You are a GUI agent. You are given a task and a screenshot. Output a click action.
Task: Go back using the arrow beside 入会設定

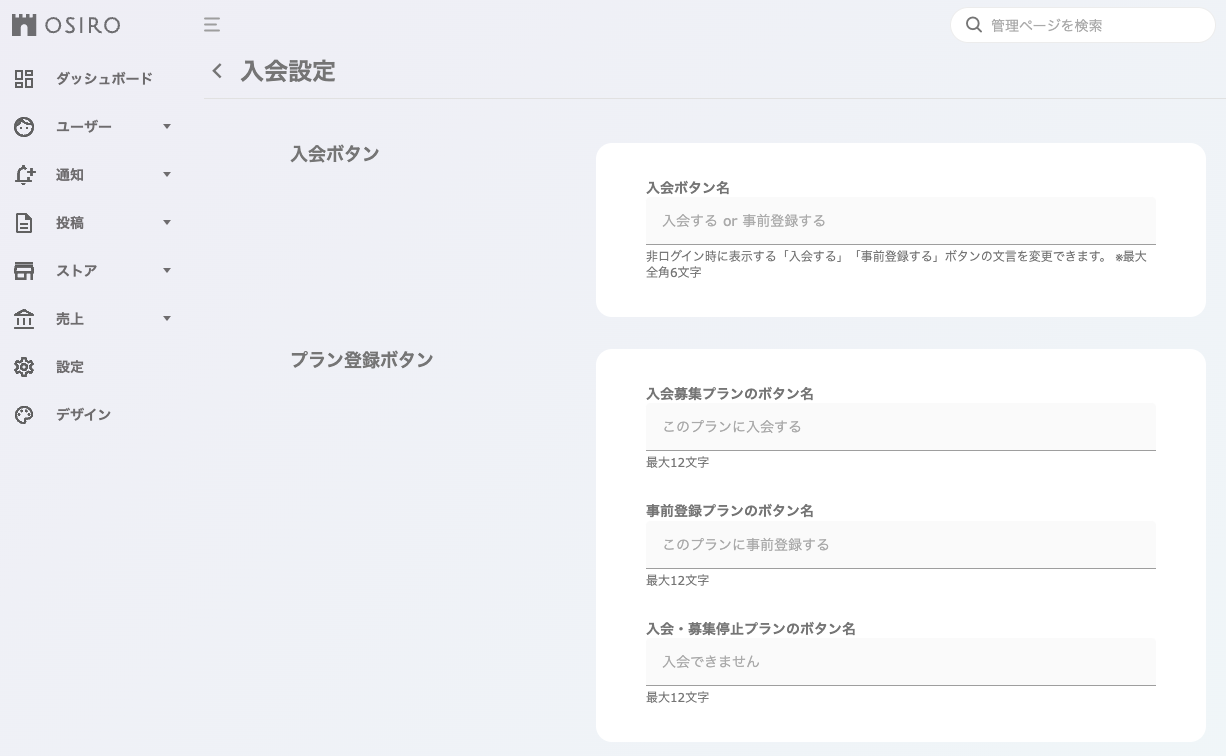(x=216, y=71)
